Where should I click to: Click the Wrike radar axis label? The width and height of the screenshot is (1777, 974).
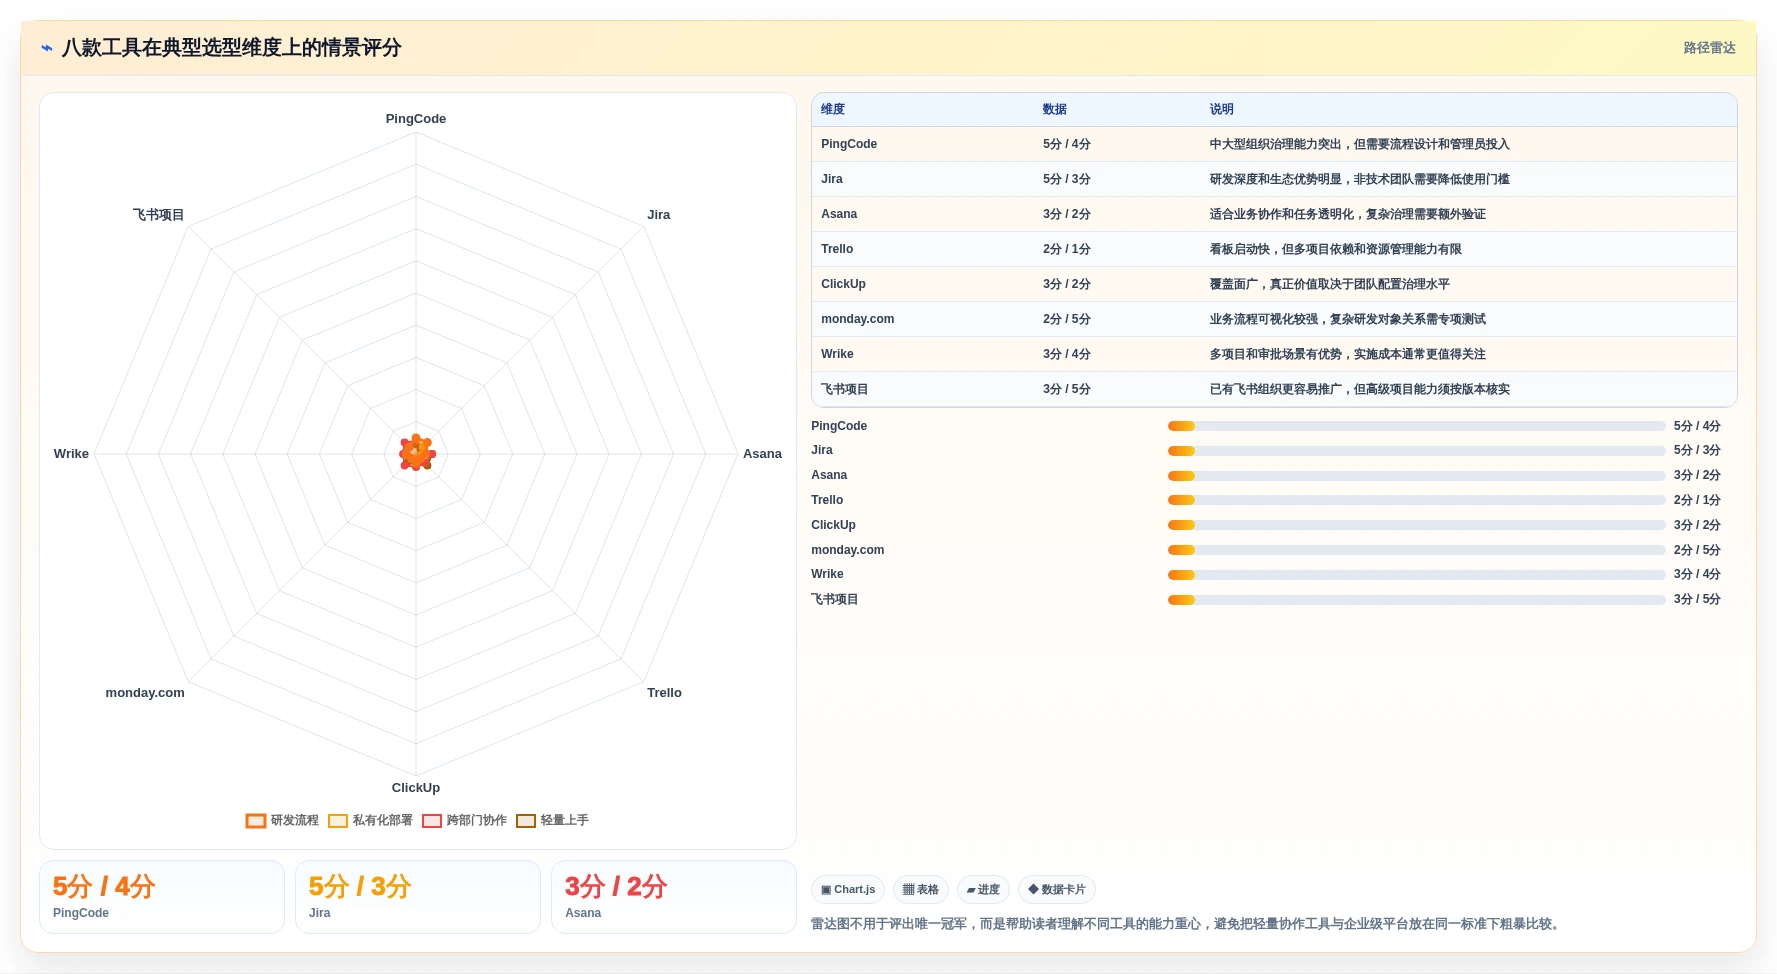71,454
